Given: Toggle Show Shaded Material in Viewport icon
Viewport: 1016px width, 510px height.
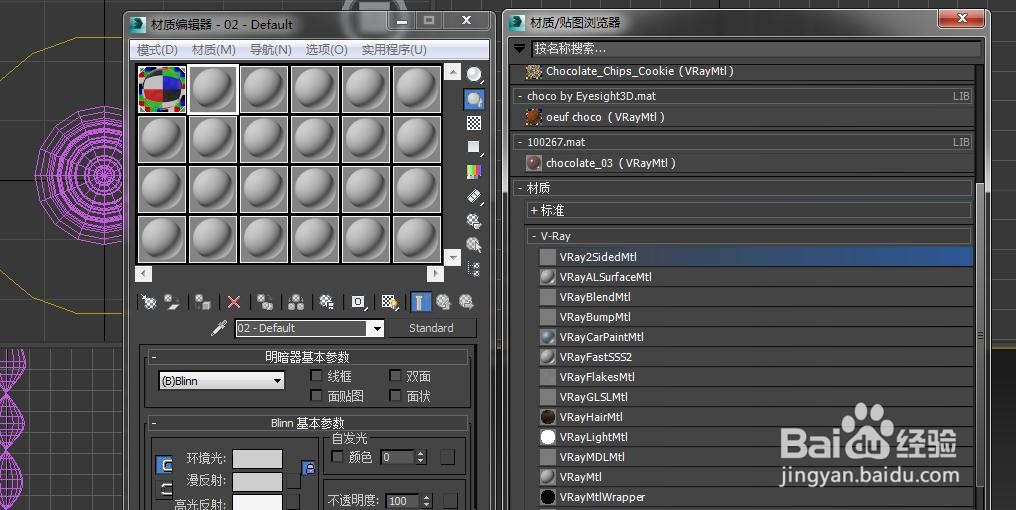Looking at the screenshot, I should [x=389, y=302].
